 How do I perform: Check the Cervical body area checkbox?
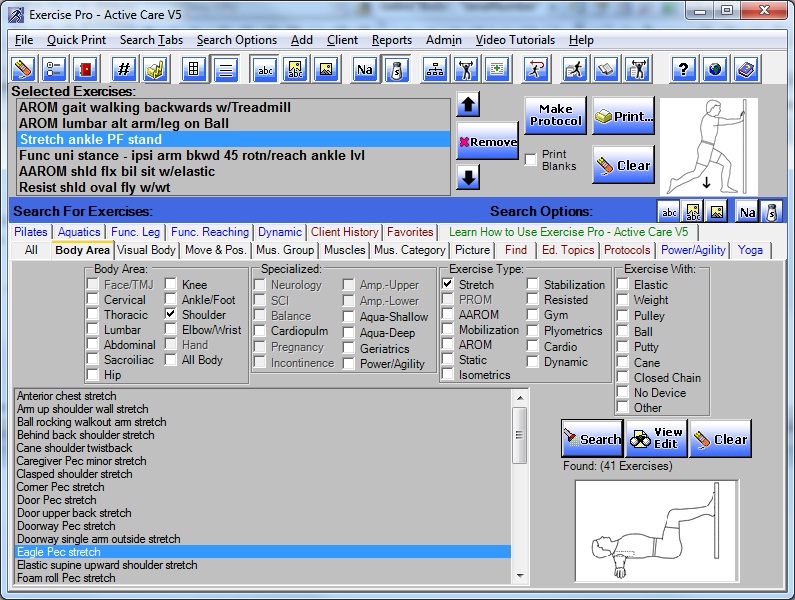pos(93,299)
